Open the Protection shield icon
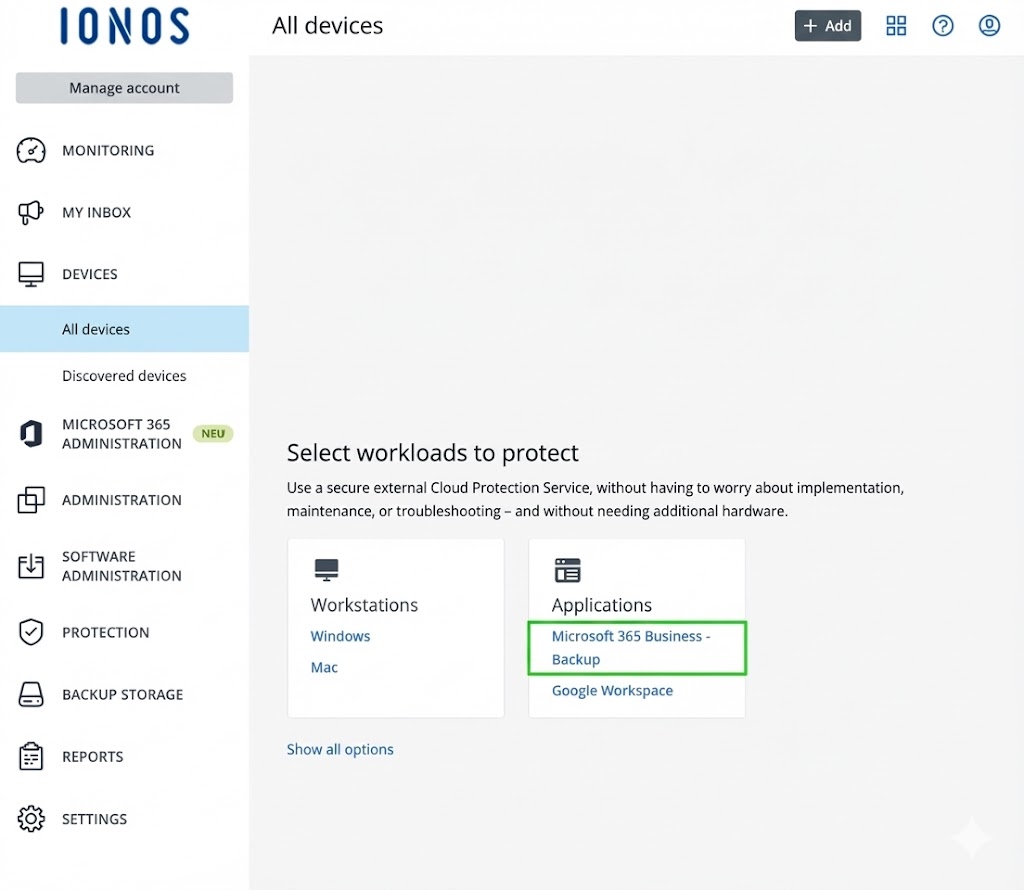The image size is (1024, 890). 31,632
